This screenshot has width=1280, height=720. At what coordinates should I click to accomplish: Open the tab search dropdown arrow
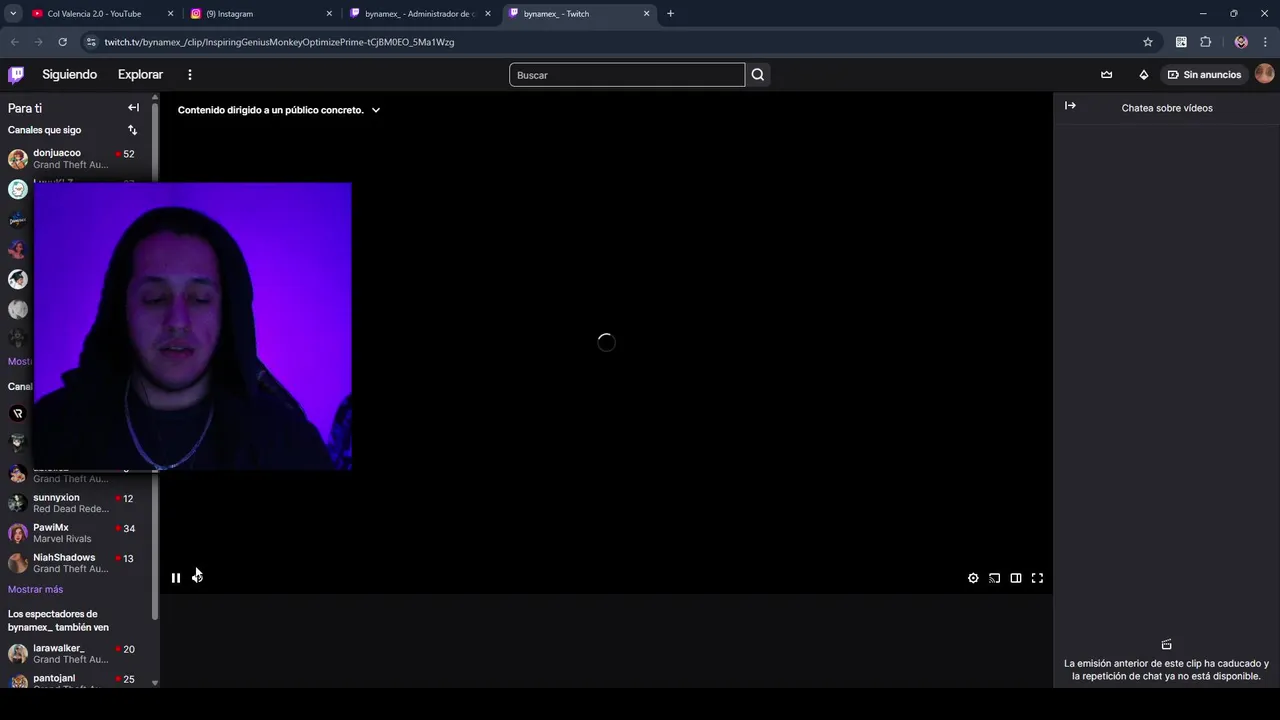13,14
